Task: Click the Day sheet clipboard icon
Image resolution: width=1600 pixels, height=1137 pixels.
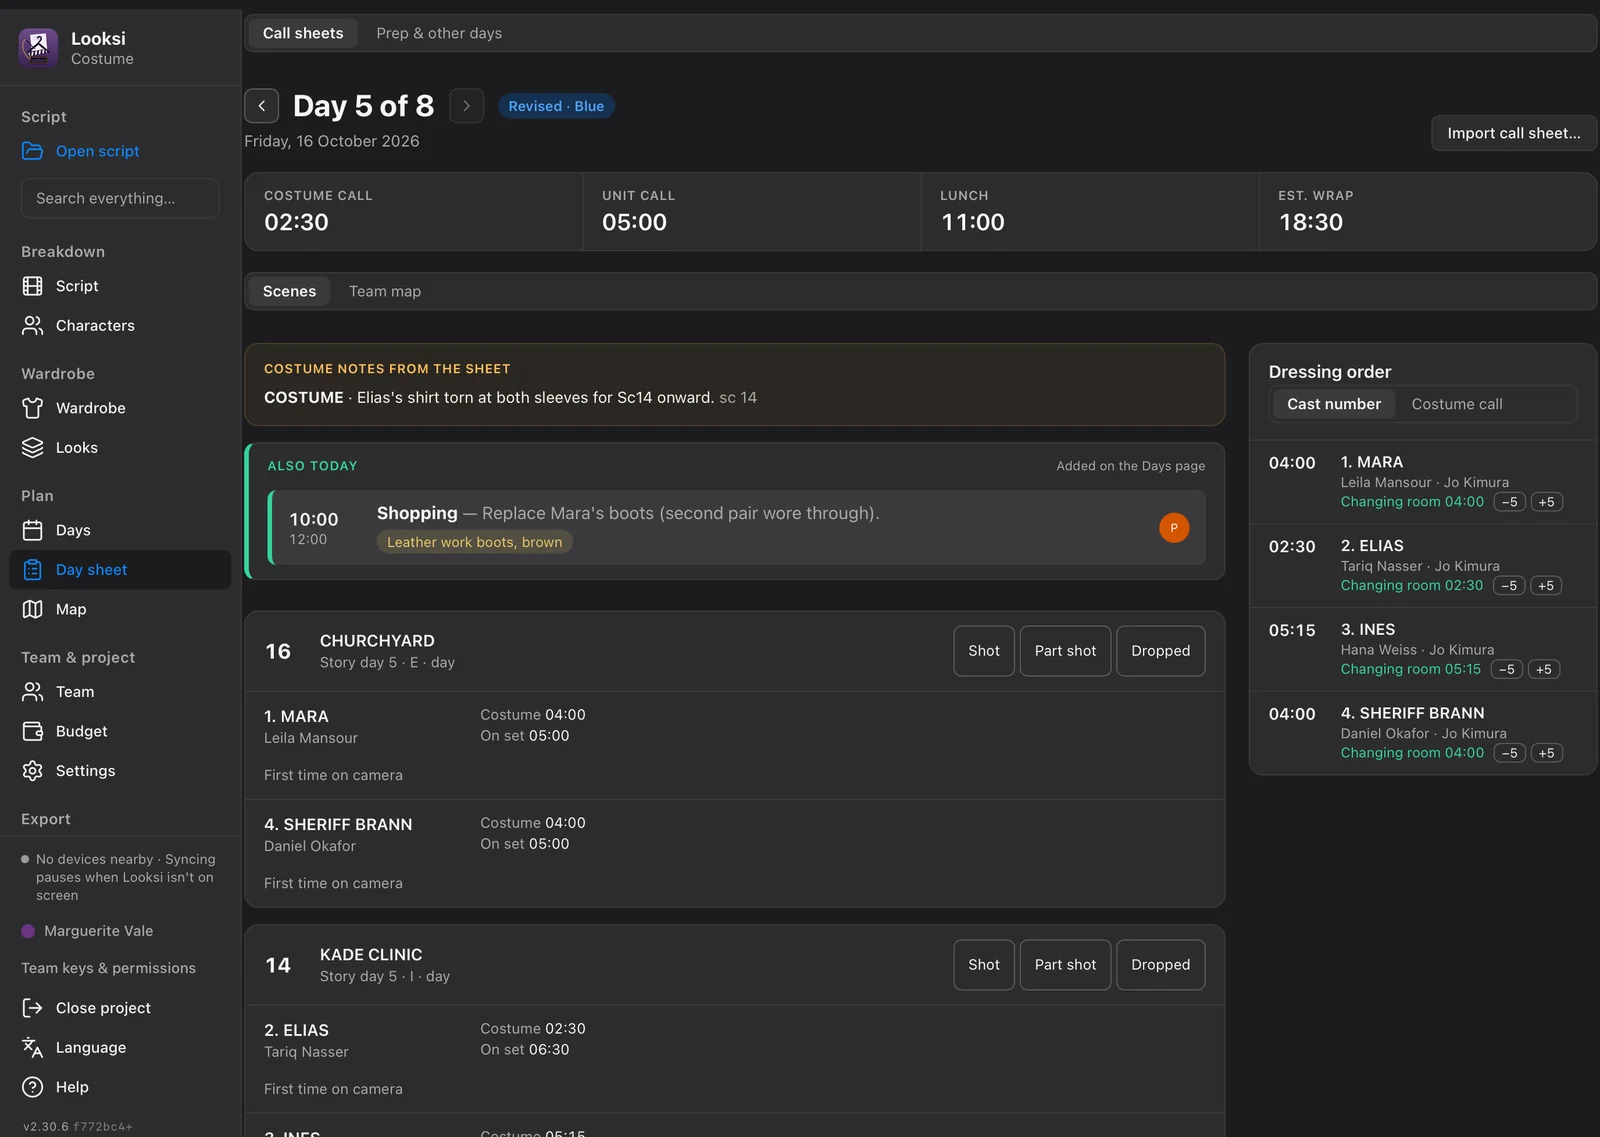Action: [32, 569]
